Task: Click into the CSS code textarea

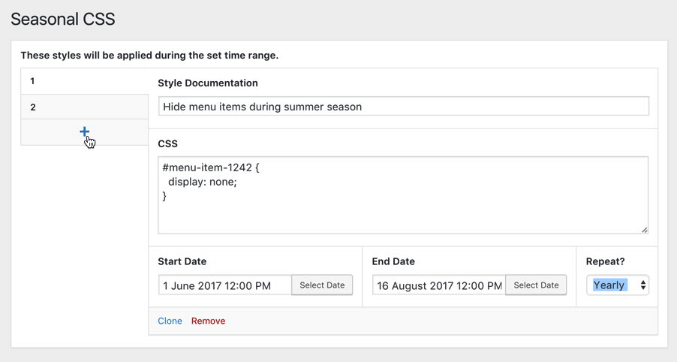Action: click(x=403, y=195)
